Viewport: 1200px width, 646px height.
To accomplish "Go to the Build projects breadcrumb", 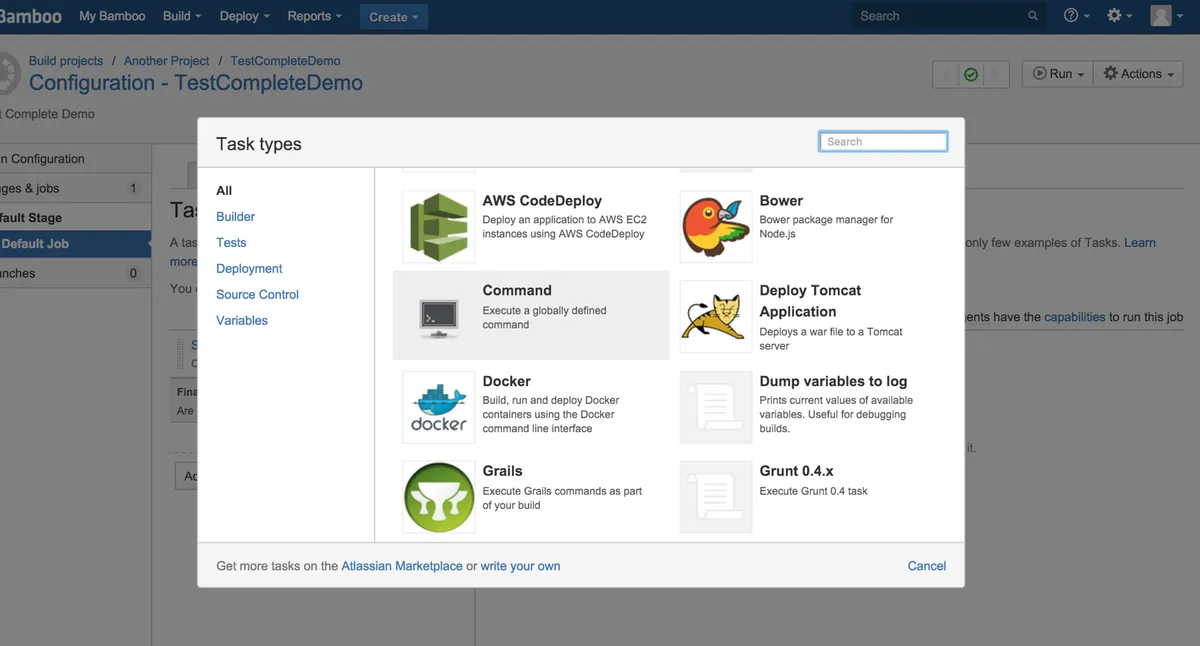I will pyautogui.click(x=66, y=61).
